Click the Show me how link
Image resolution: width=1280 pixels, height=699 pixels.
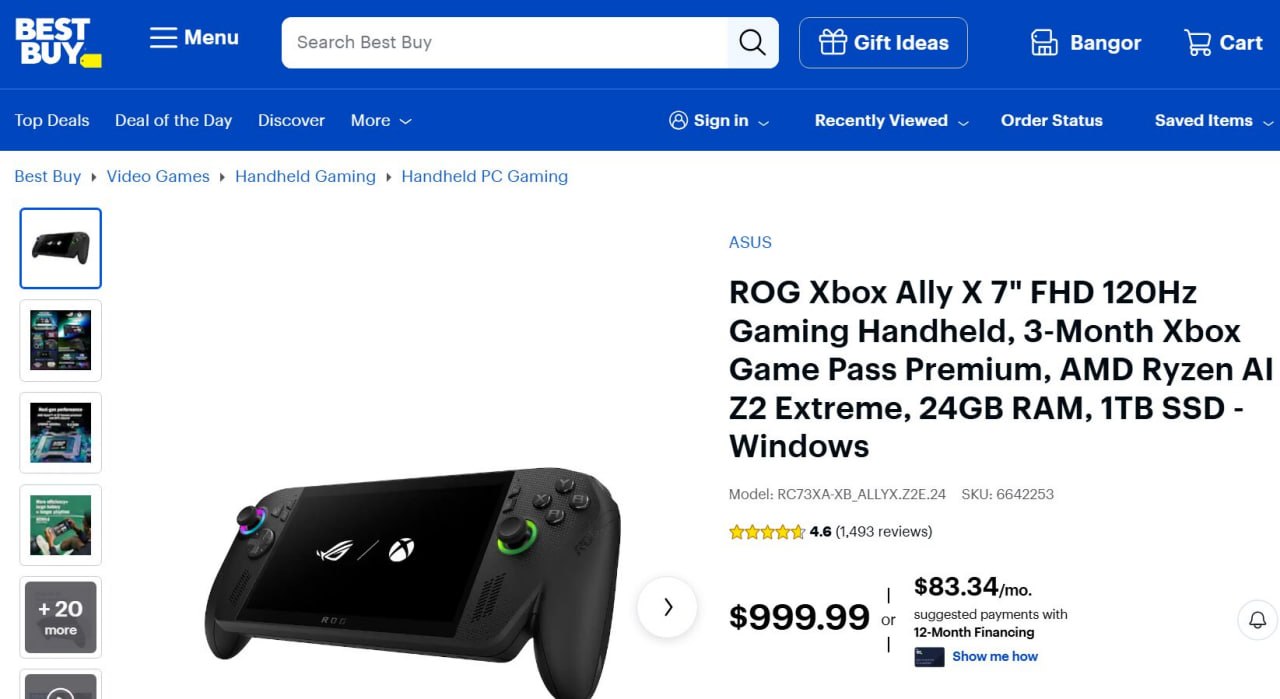[x=997, y=657]
